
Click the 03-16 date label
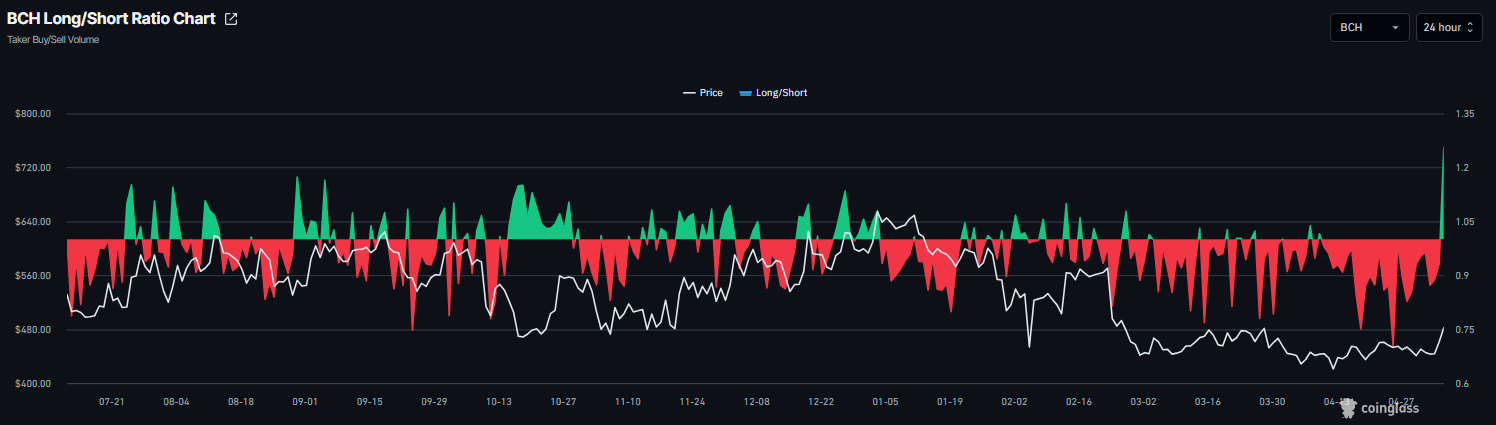[x=1208, y=402]
